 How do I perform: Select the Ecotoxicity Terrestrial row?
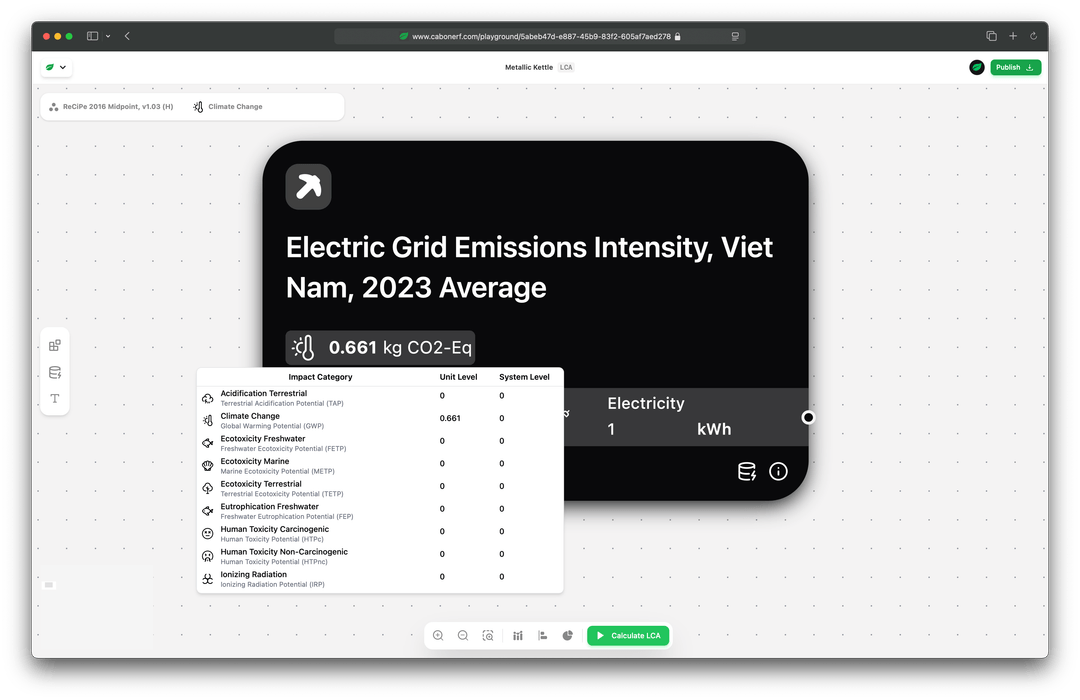(380, 488)
